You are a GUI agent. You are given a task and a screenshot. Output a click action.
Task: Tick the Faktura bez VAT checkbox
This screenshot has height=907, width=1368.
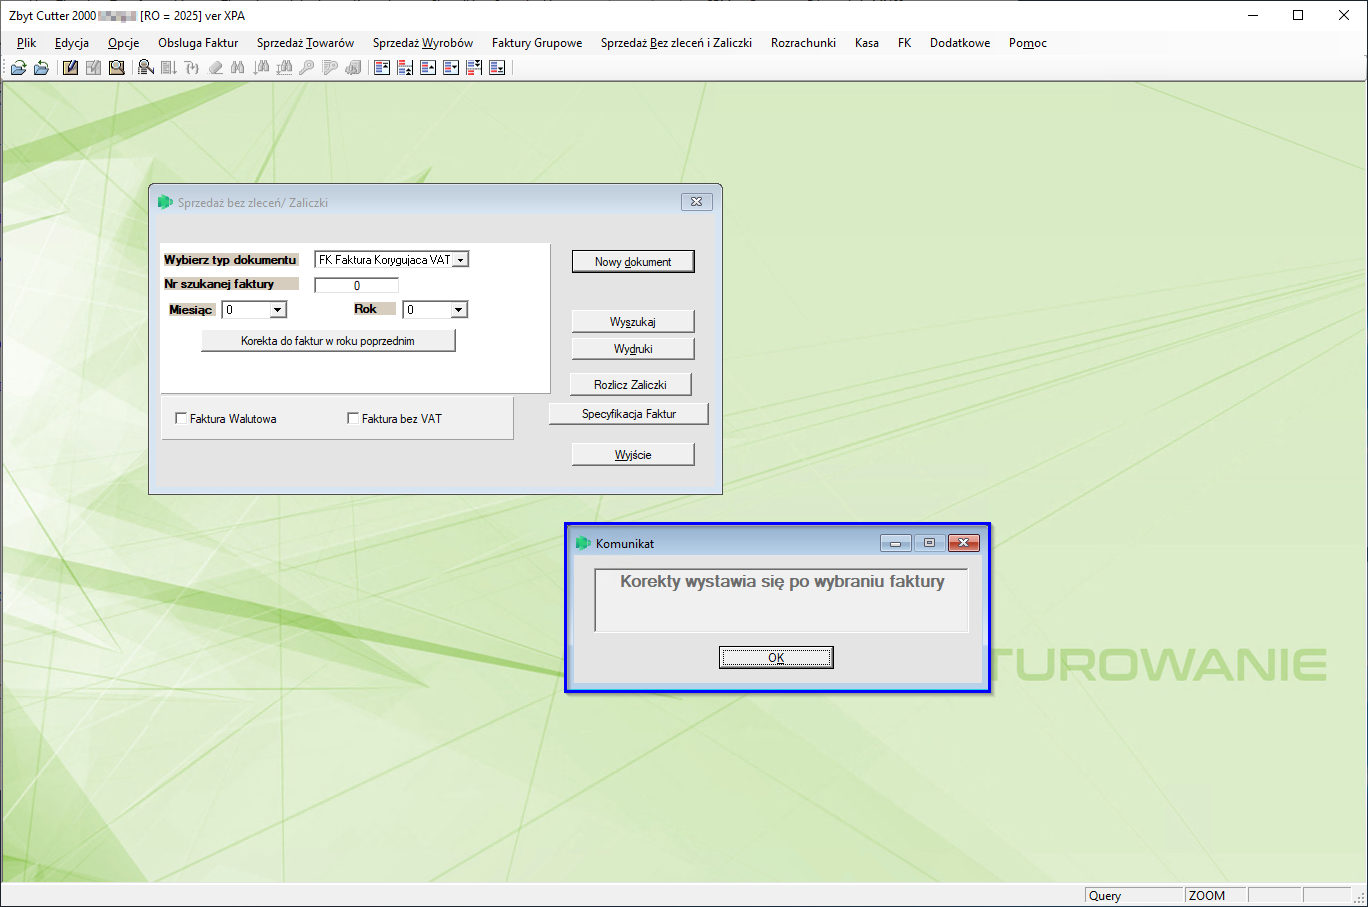point(353,418)
